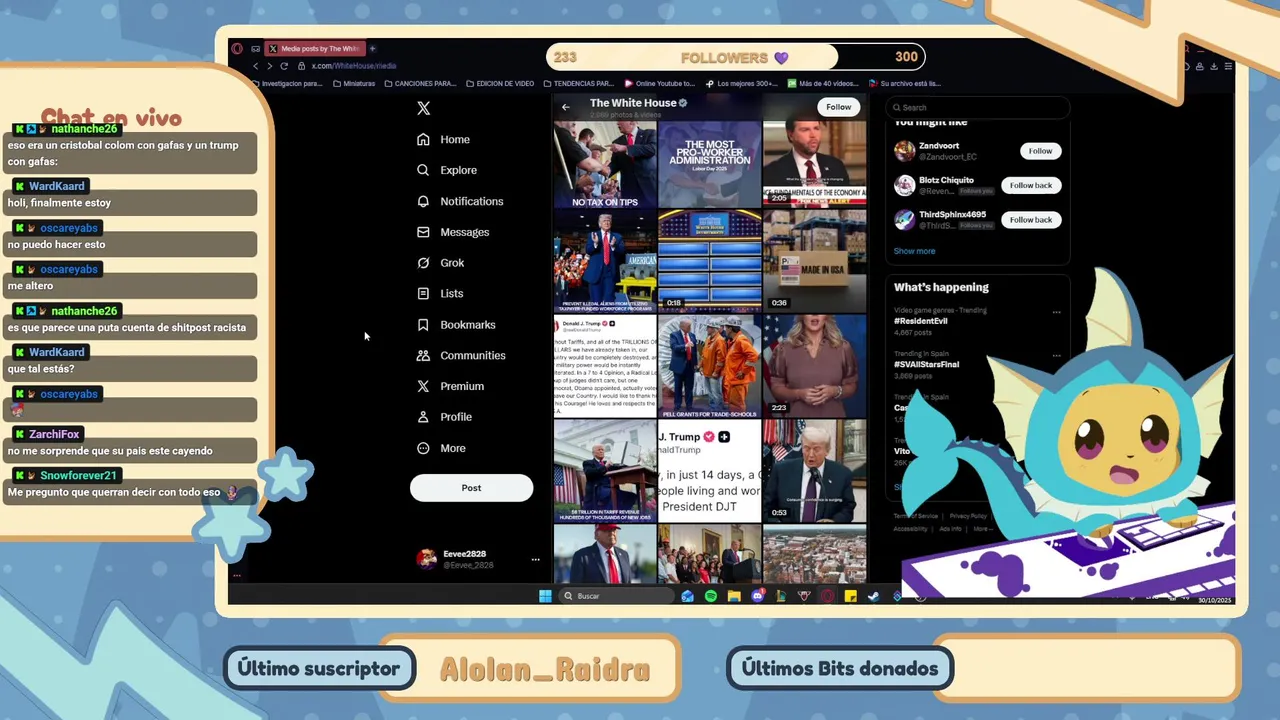Click the browser forward arrow
The height and width of the screenshot is (720, 1280).
point(269,66)
